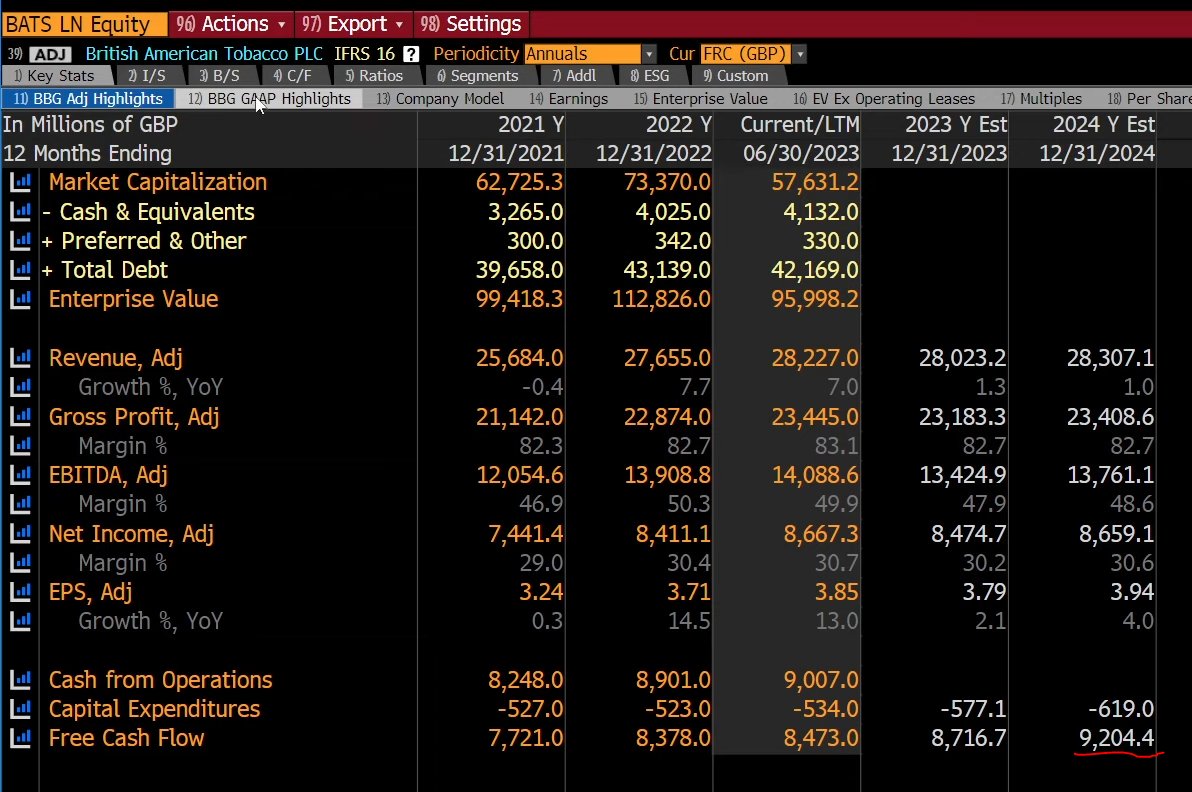Screen dimensions: 1192x792
Task: Open chart icon for Free Cash Flow row
Action: (x=21, y=738)
